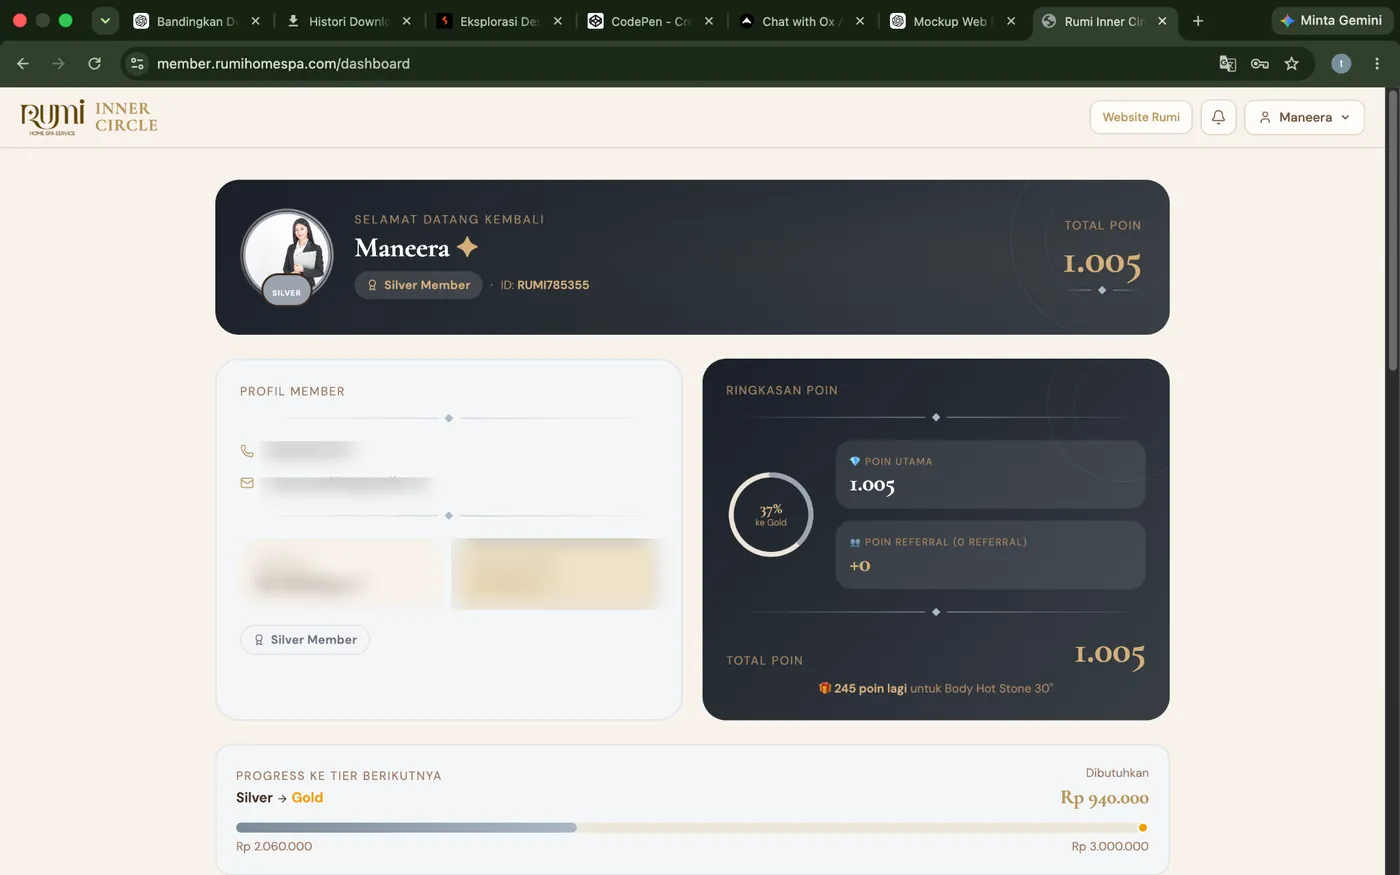Click the orange dot at progress bar end
This screenshot has height=875, width=1400.
coord(1143,828)
